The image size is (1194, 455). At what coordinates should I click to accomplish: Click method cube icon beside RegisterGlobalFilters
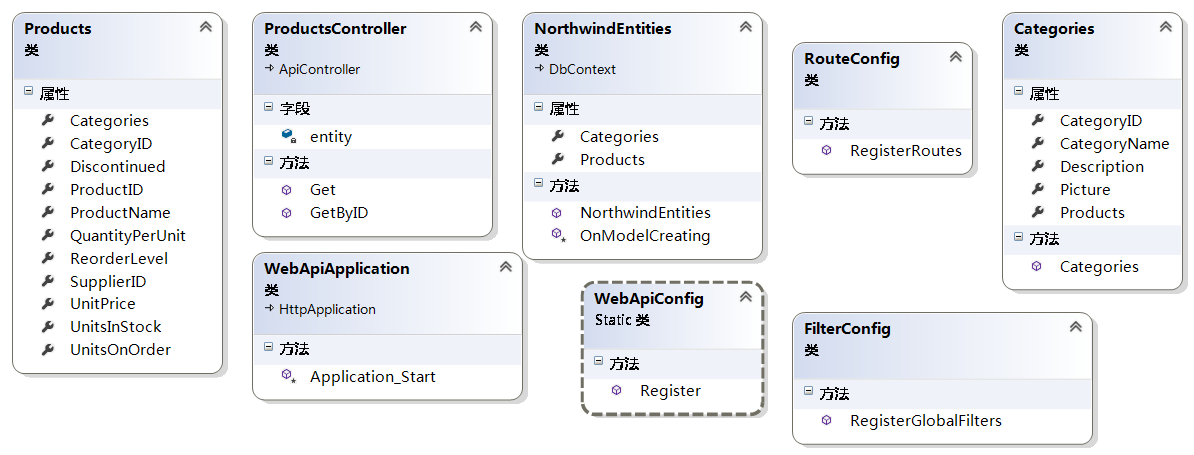pos(827,420)
